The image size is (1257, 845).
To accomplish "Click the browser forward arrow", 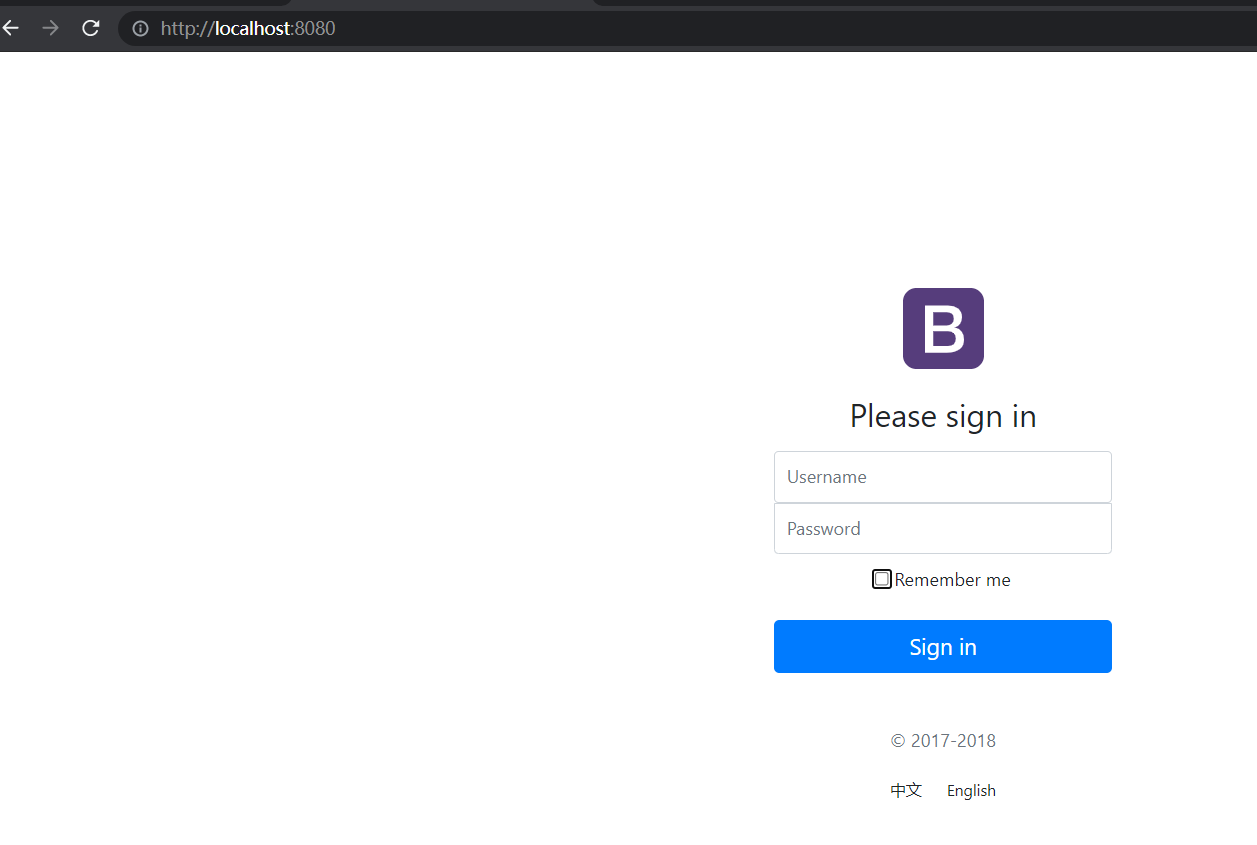I will point(50,28).
